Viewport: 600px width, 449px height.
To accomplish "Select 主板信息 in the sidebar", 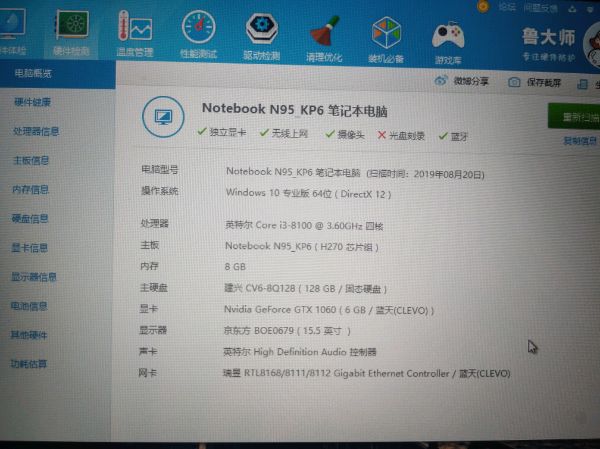I will [x=31, y=160].
